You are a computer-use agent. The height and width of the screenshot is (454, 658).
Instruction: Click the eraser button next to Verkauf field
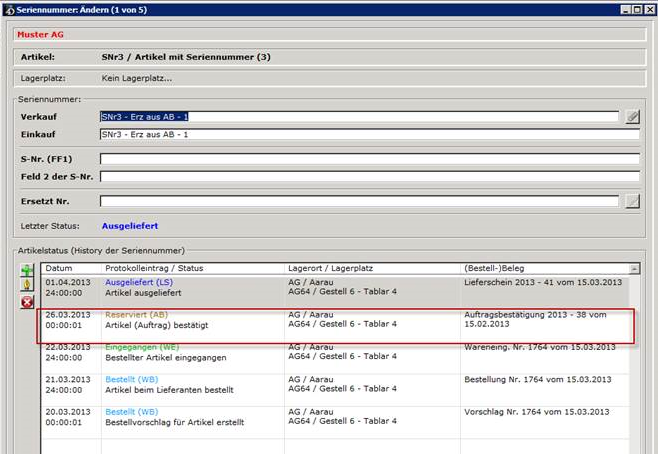632,117
